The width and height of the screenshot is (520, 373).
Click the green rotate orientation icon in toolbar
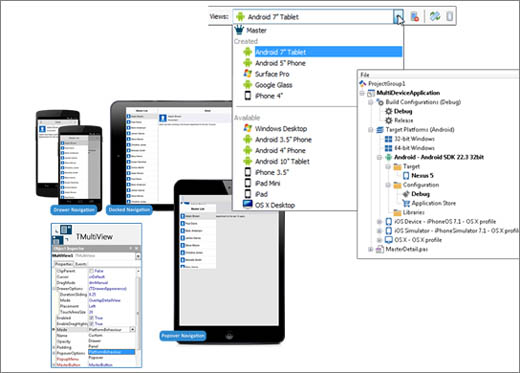[435, 16]
